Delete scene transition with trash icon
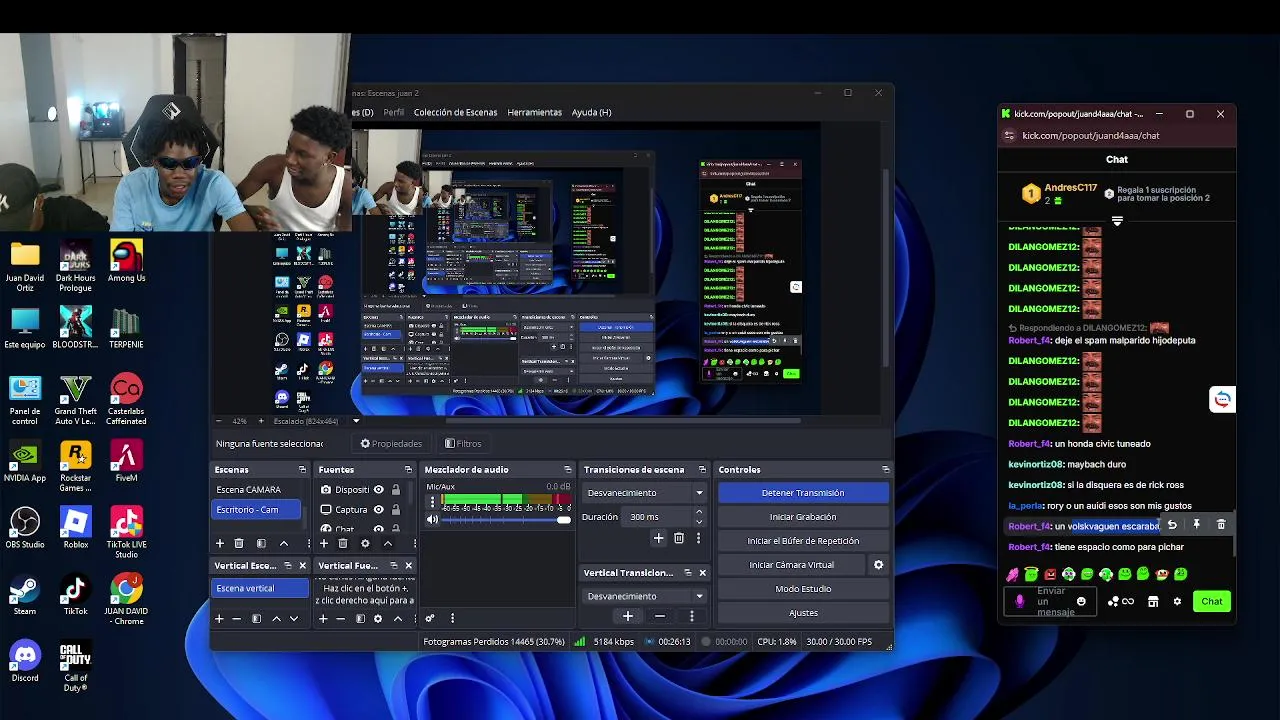This screenshot has height=720, width=1280. [x=679, y=538]
